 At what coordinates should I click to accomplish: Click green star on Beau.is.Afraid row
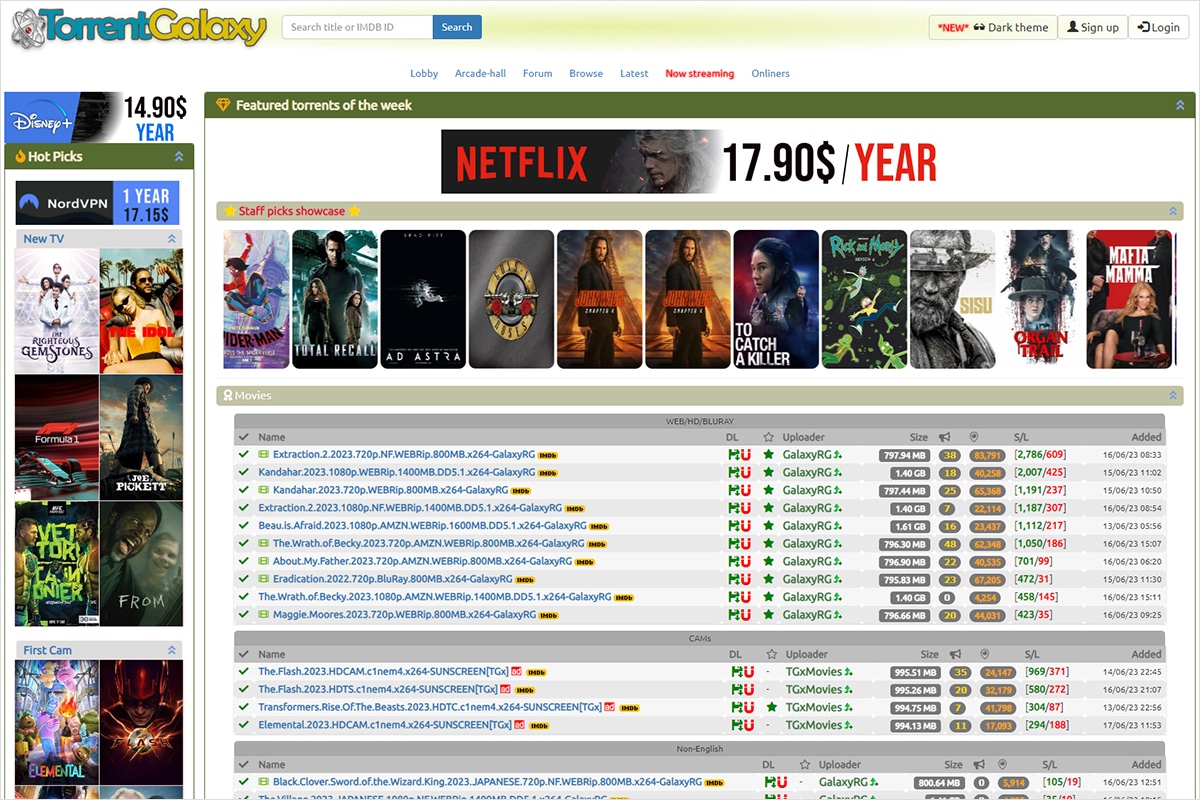pyautogui.click(x=768, y=526)
